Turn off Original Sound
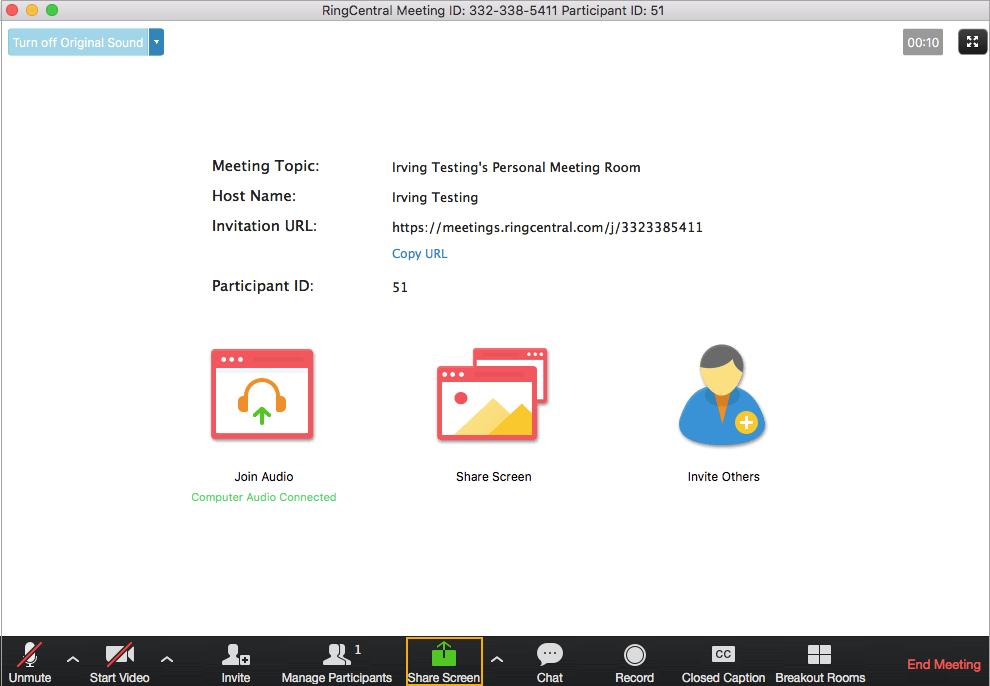Image resolution: width=990 pixels, height=686 pixels. (78, 42)
